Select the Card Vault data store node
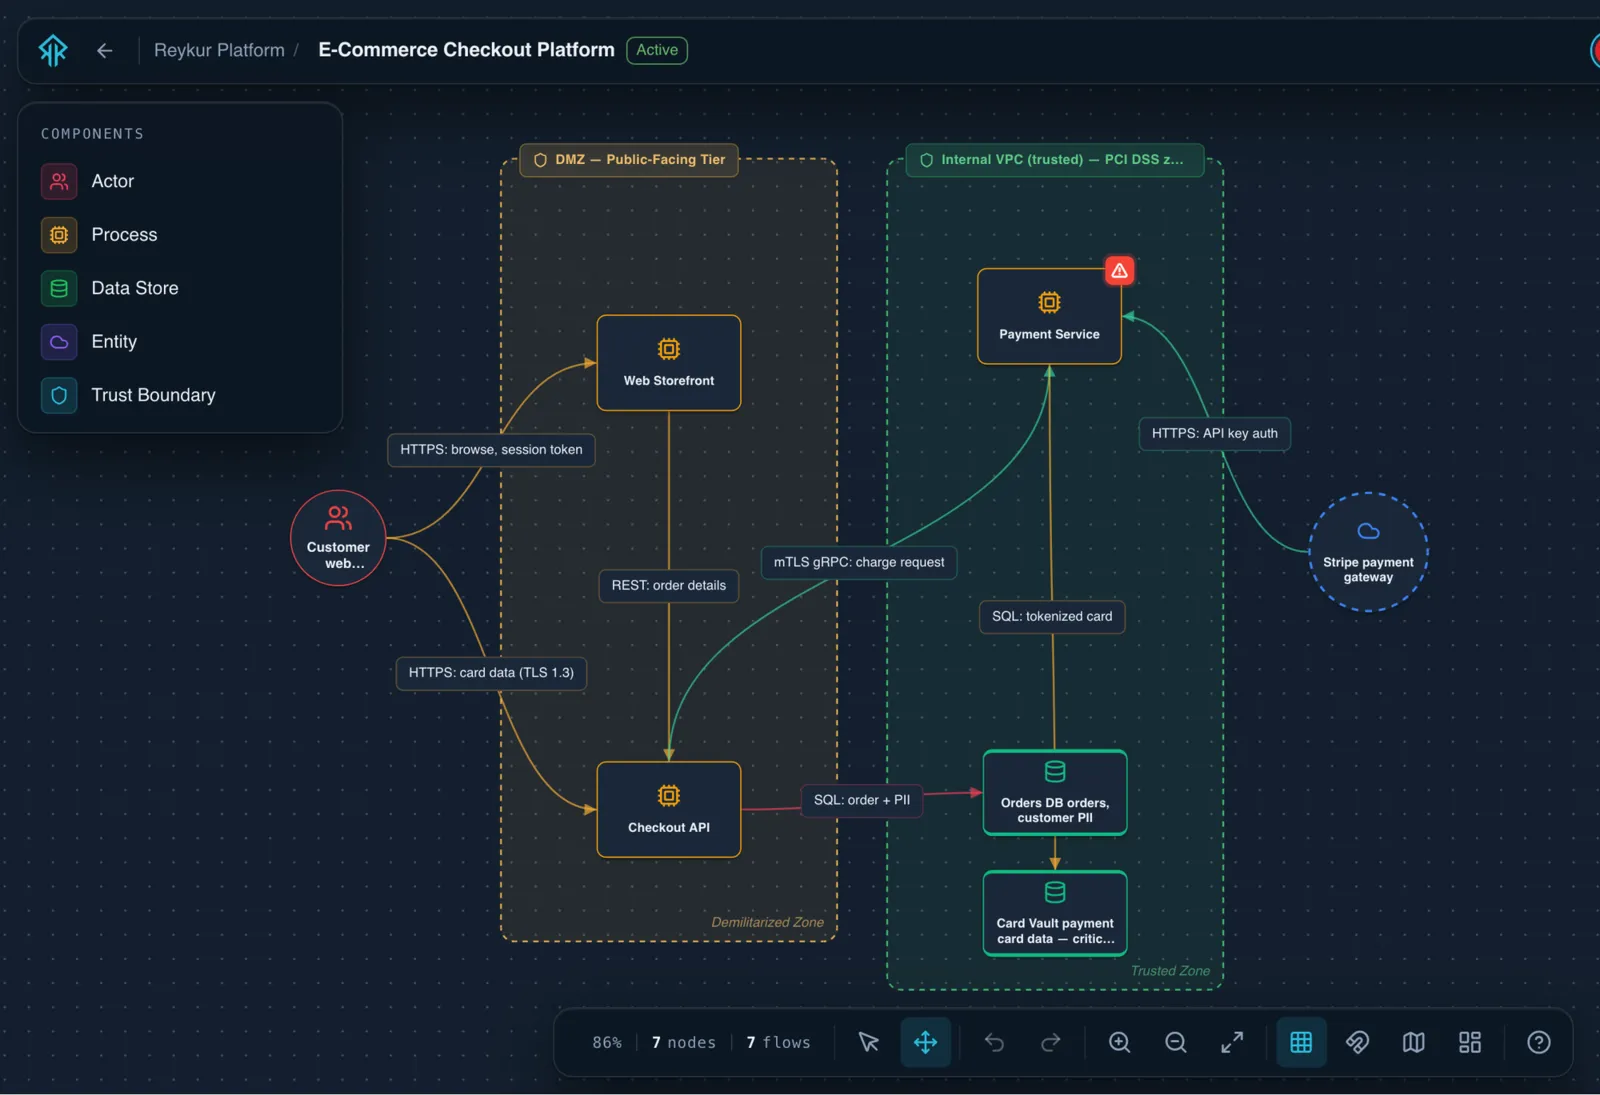This screenshot has height=1095, width=1600. pos(1055,913)
